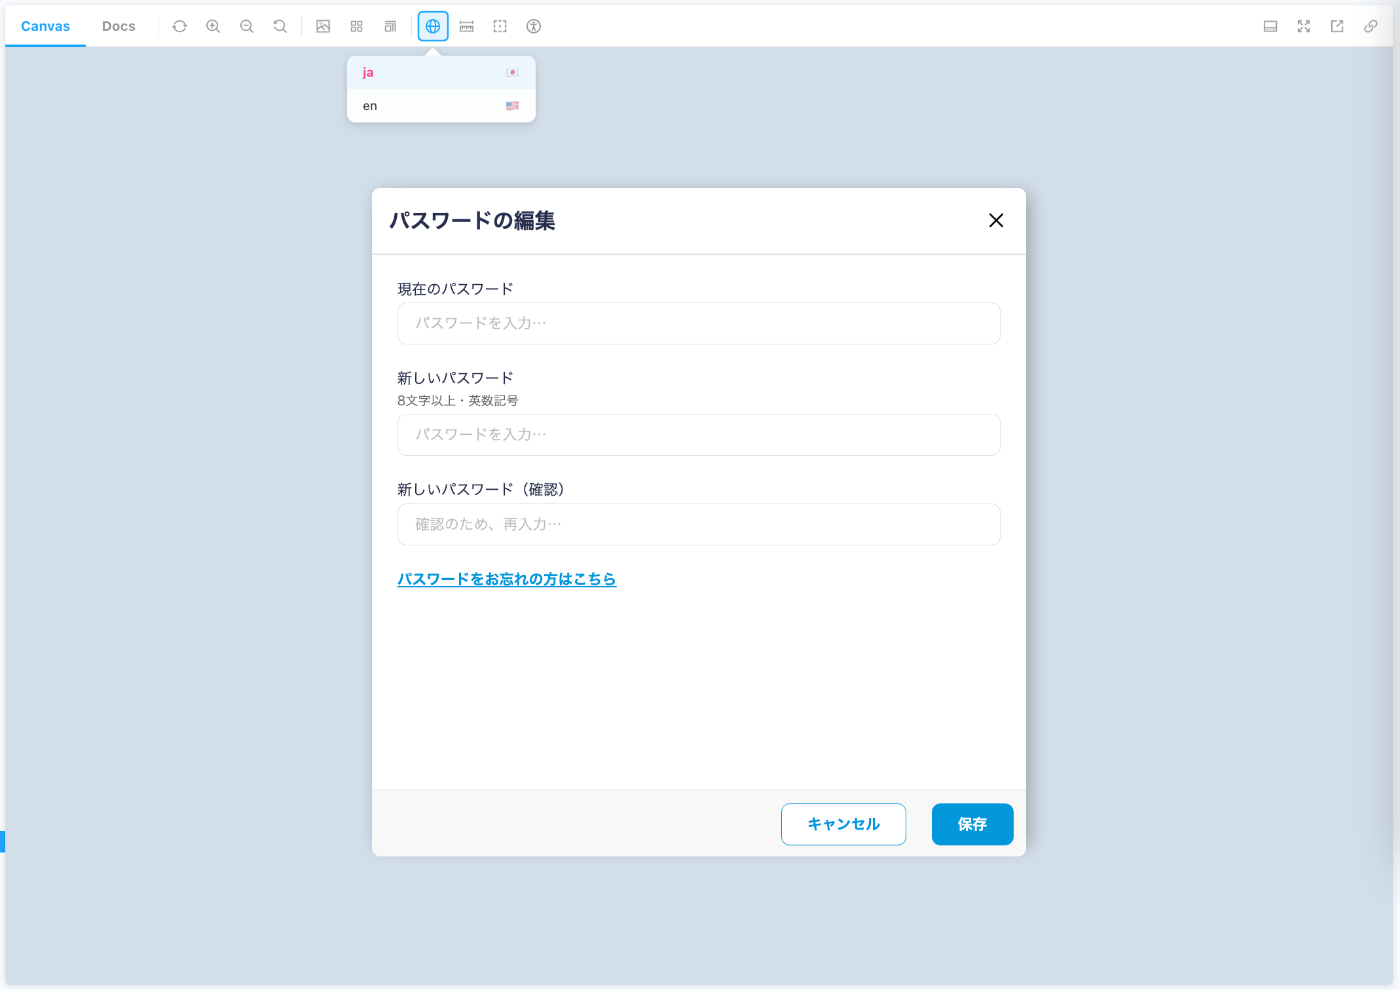Viewport: 1400px width, 990px height.
Task: Reset canvas zoom level
Action: coord(280,26)
